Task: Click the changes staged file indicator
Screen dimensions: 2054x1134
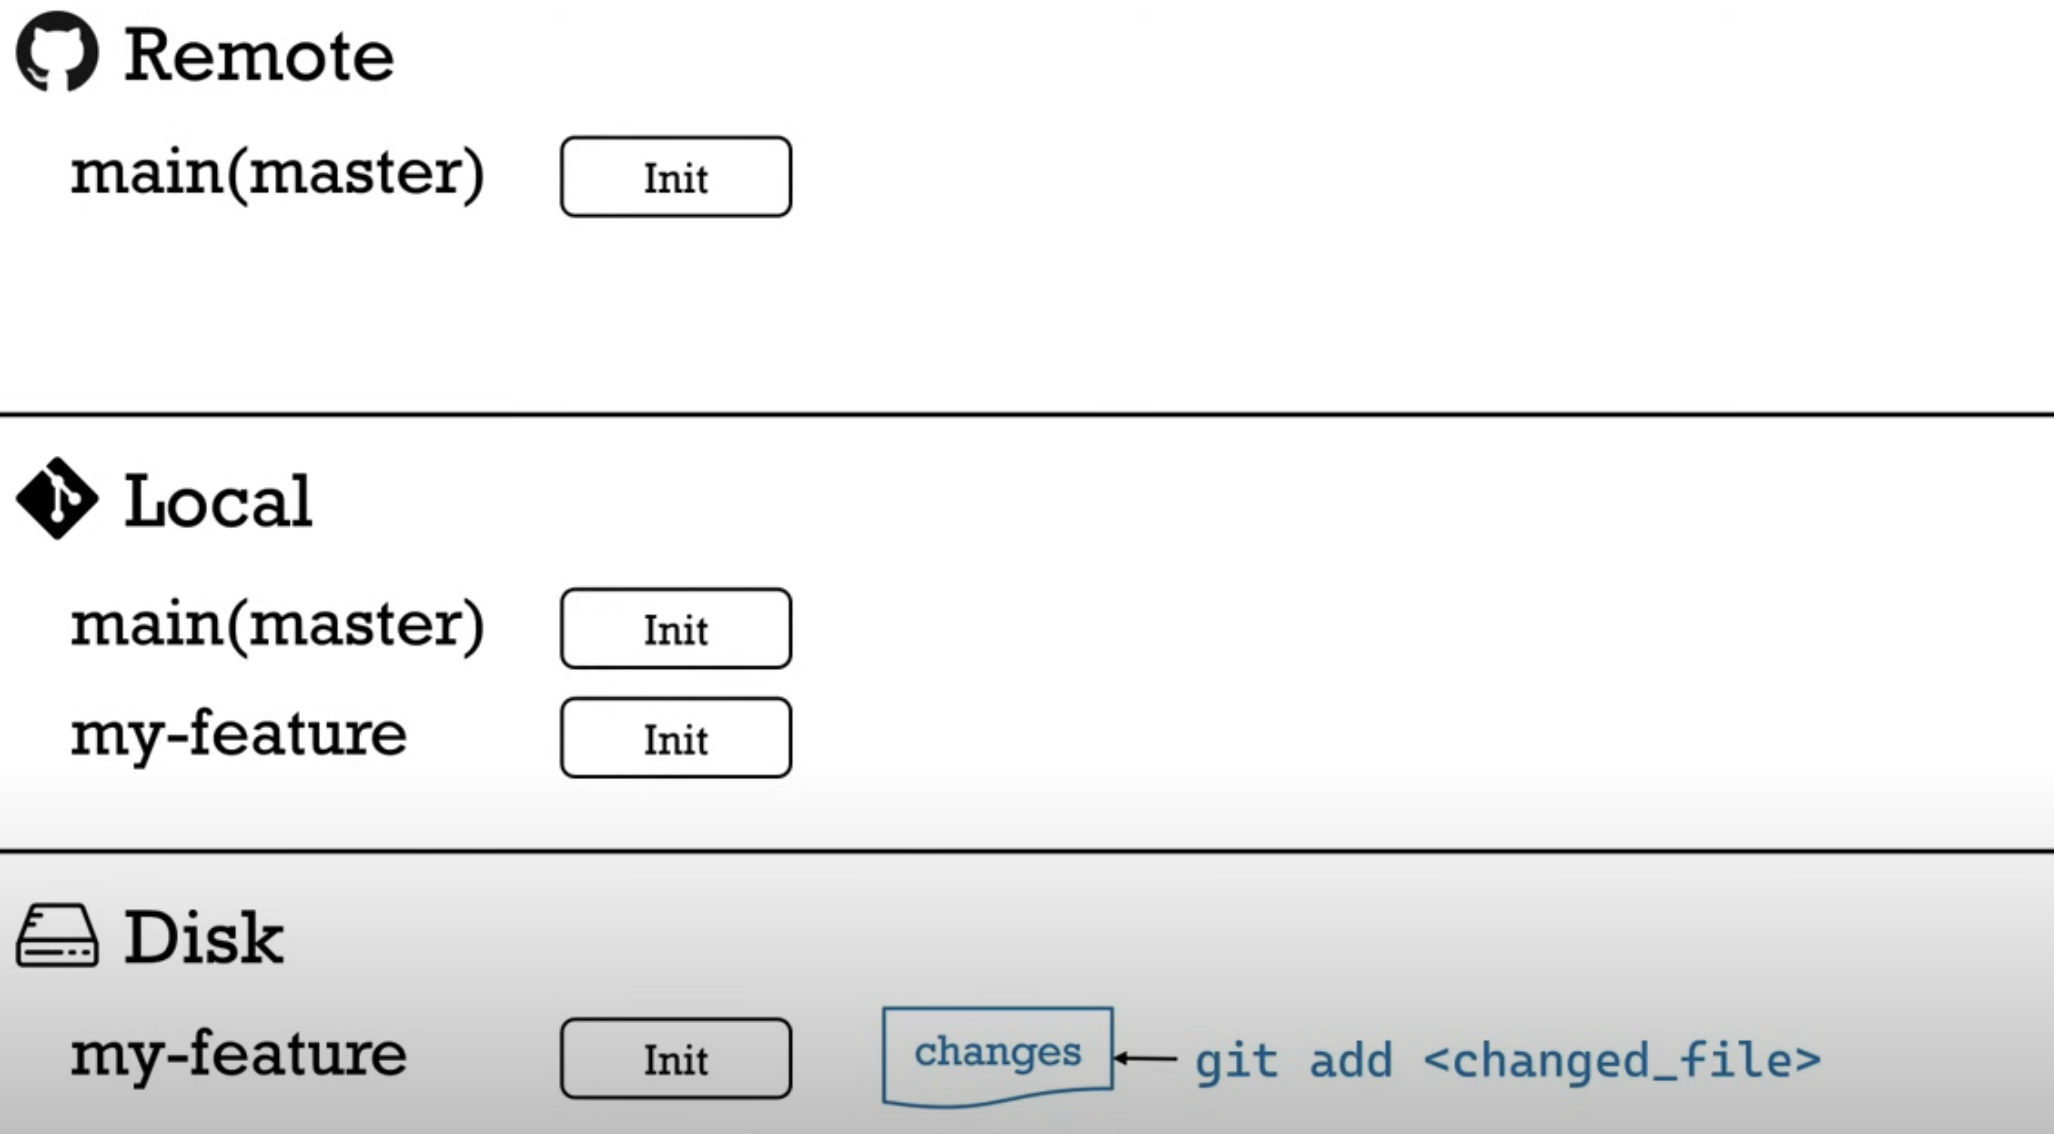Action: pos(997,1056)
